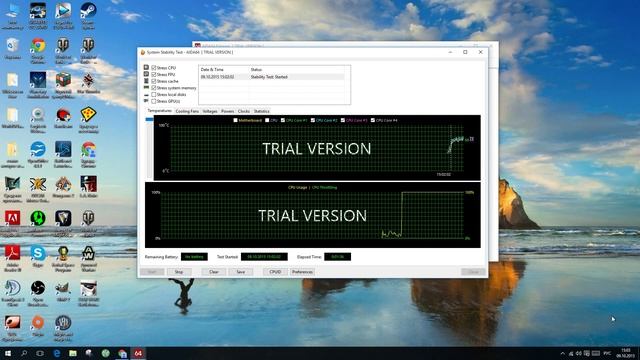Image resolution: width=640 pixels, height=360 pixels.
Task: Select the AIDA64 taskbar button
Action: click(x=138, y=353)
